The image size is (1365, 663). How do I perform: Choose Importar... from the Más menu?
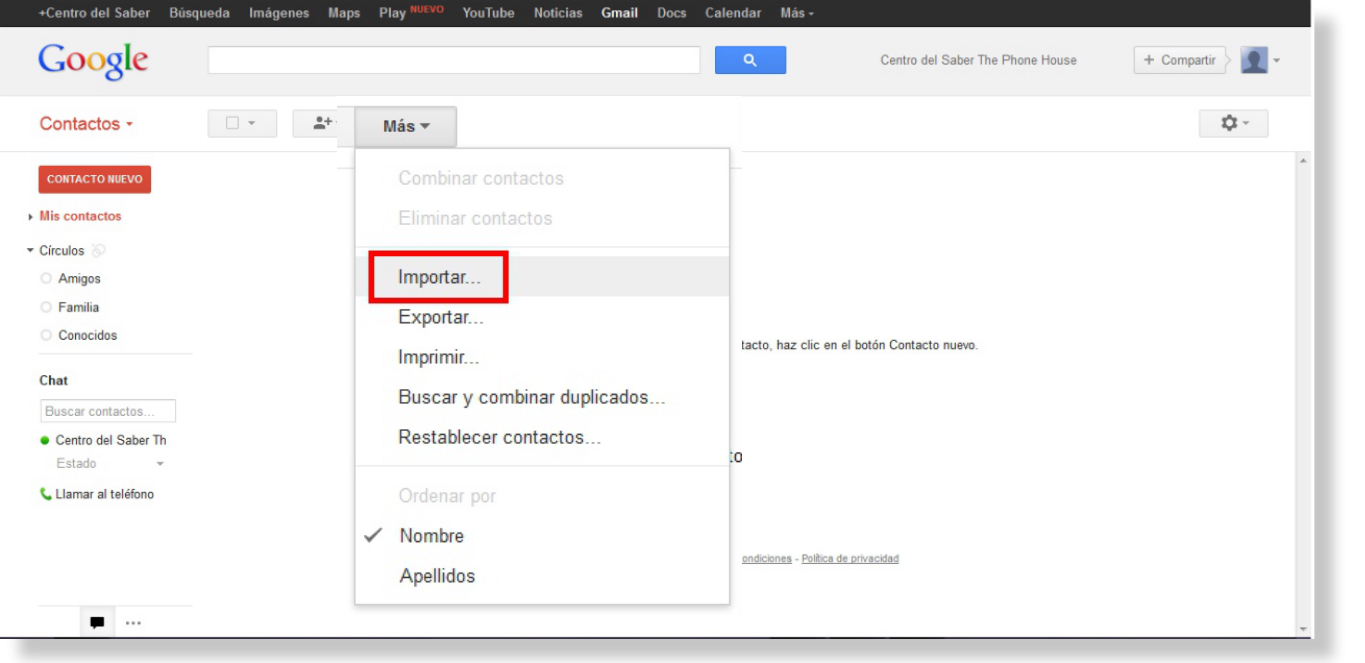439,277
